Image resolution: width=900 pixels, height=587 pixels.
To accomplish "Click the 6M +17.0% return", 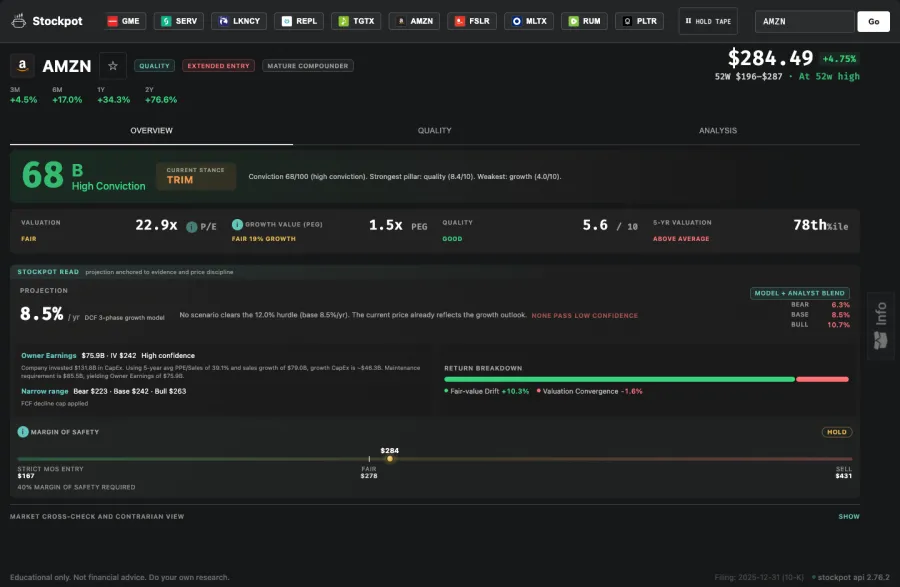I will pos(67,95).
